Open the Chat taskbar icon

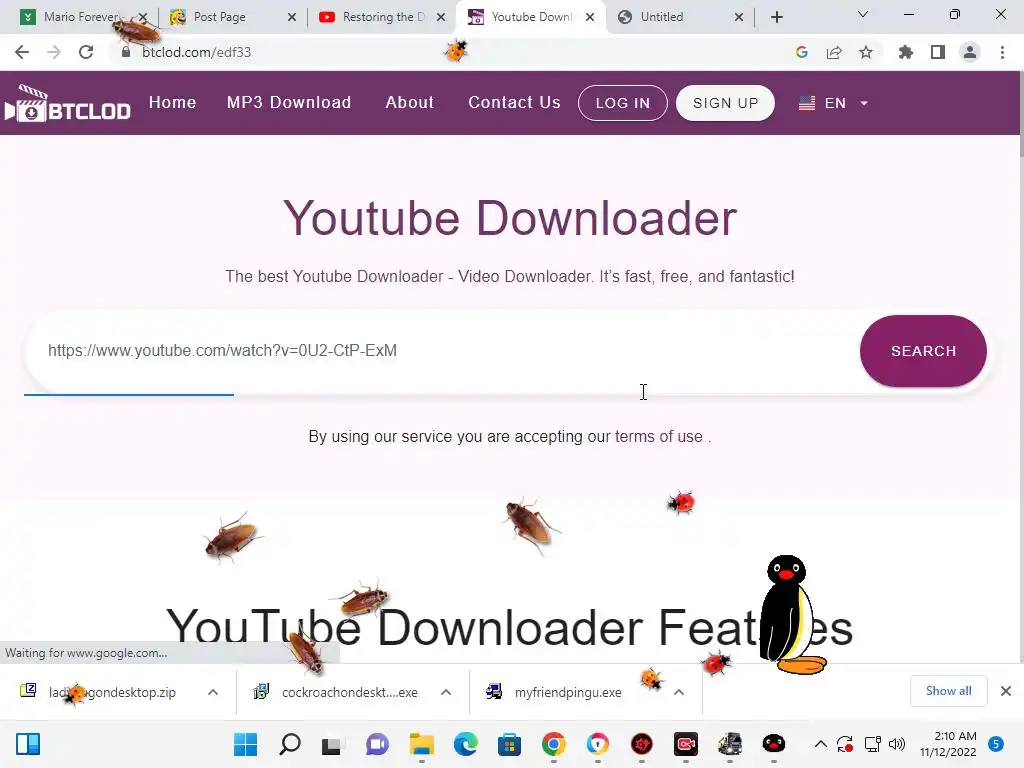coord(377,744)
